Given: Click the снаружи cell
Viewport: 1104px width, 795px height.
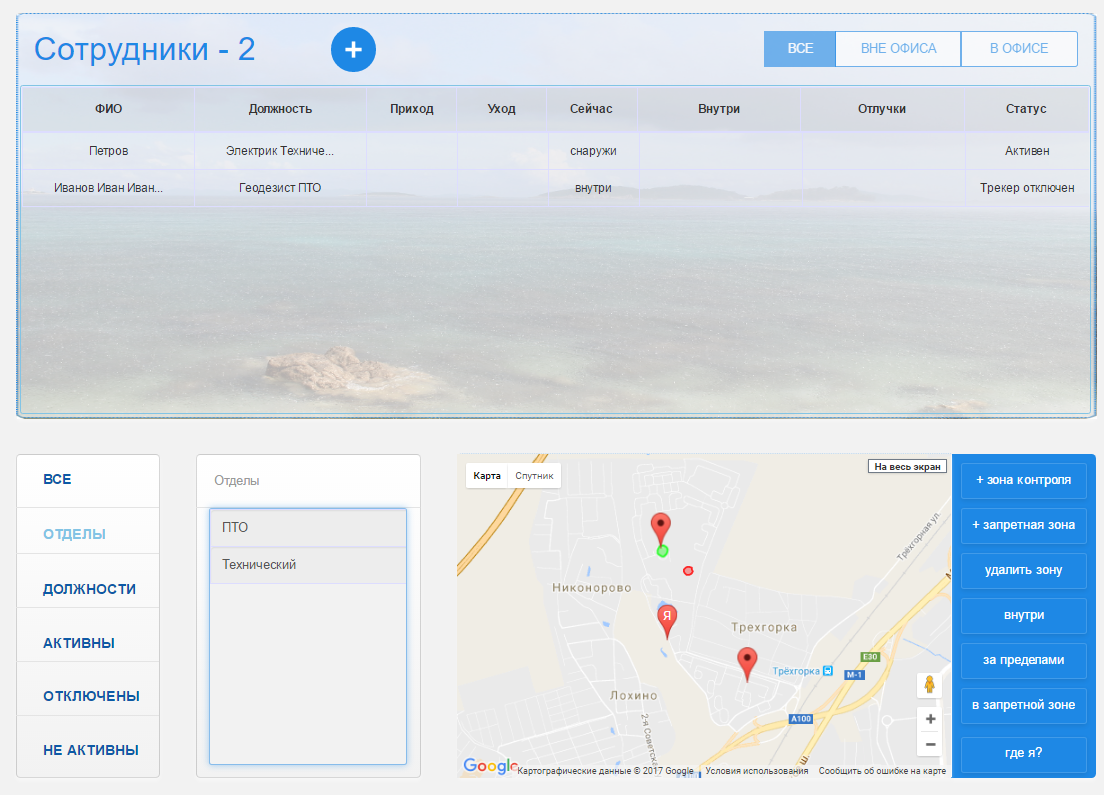Looking at the screenshot, I should pos(593,151).
